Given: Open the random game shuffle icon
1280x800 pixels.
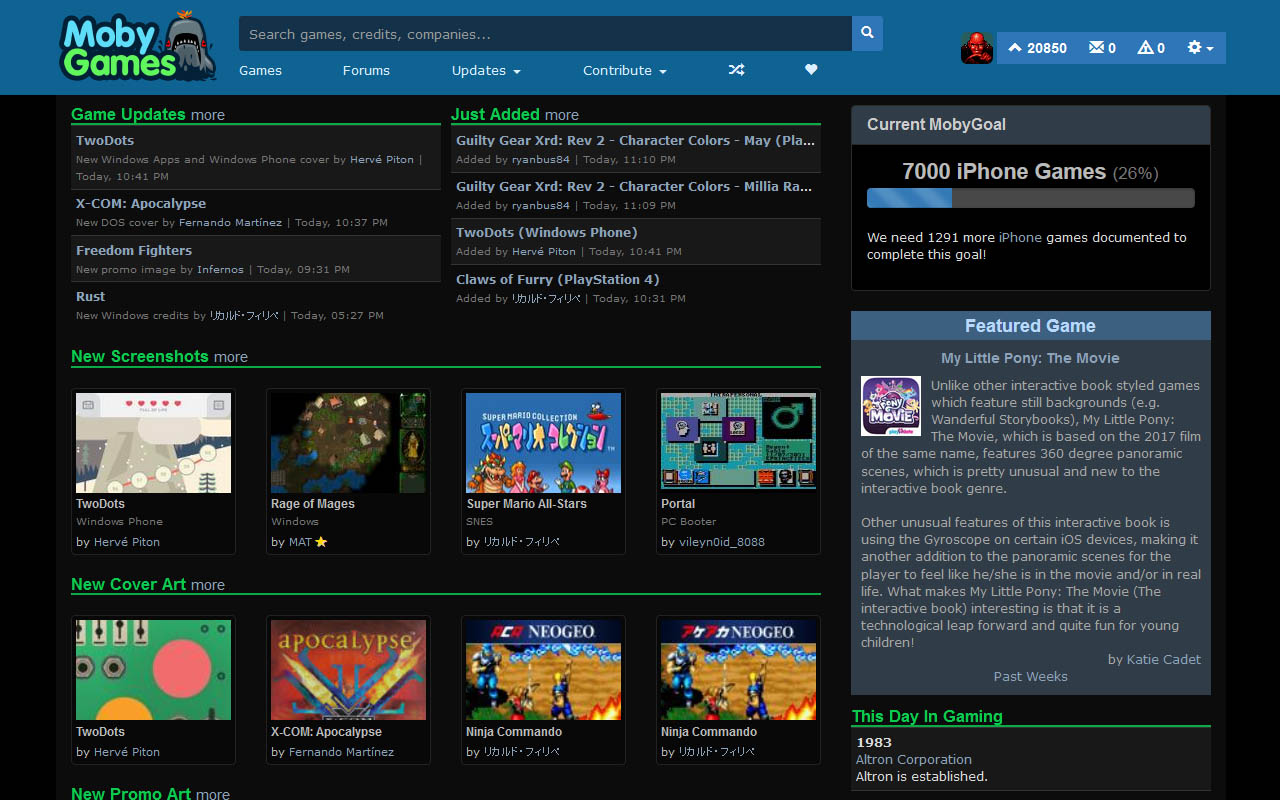Looking at the screenshot, I should [736, 70].
